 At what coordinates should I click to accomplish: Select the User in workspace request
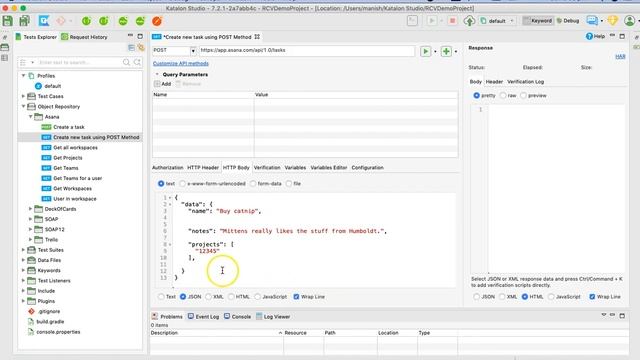click(75, 199)
